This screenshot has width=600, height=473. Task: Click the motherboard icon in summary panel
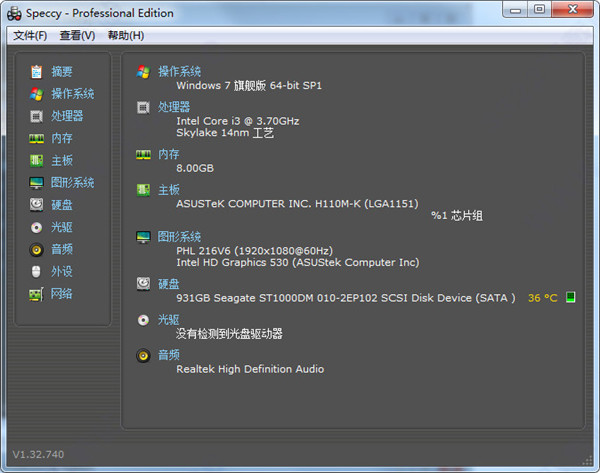click(143, 190)
